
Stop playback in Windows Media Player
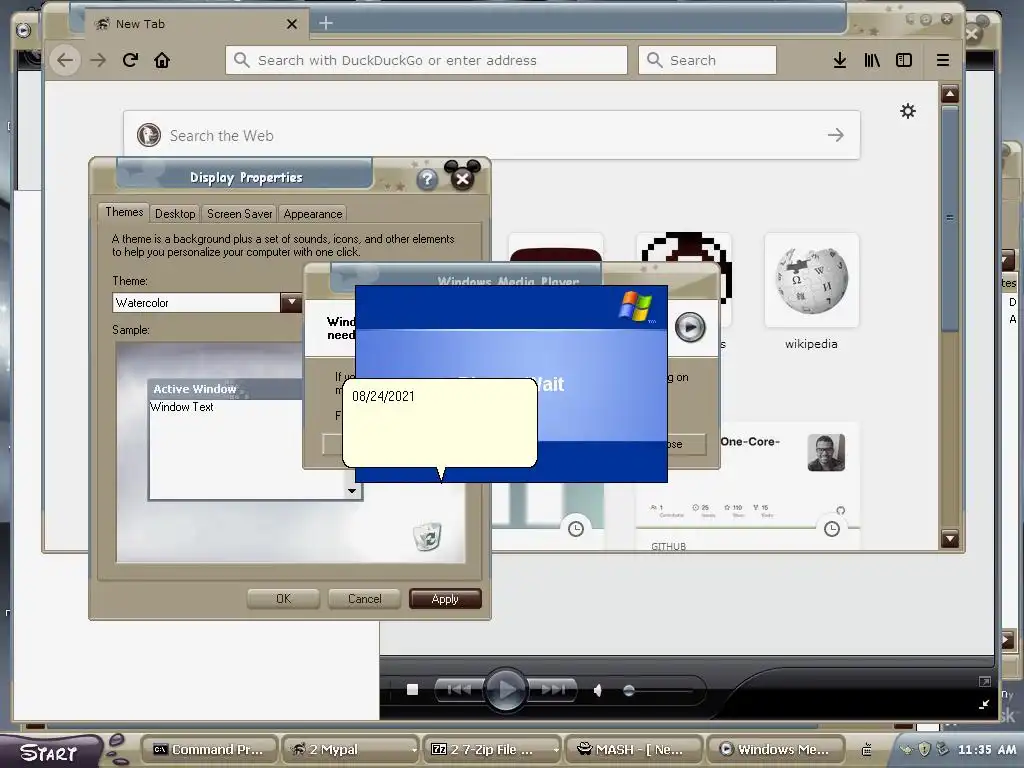(412, 690)
